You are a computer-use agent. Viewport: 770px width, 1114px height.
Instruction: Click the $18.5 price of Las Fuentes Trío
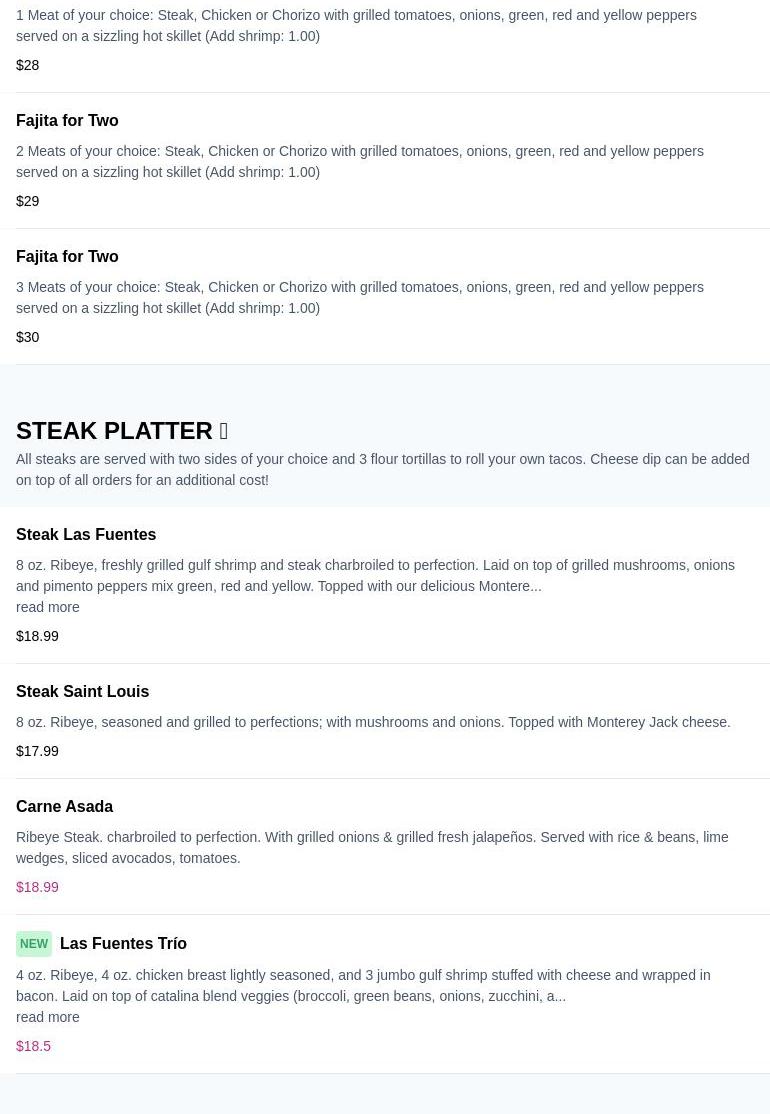click(x=33, y=1046)
